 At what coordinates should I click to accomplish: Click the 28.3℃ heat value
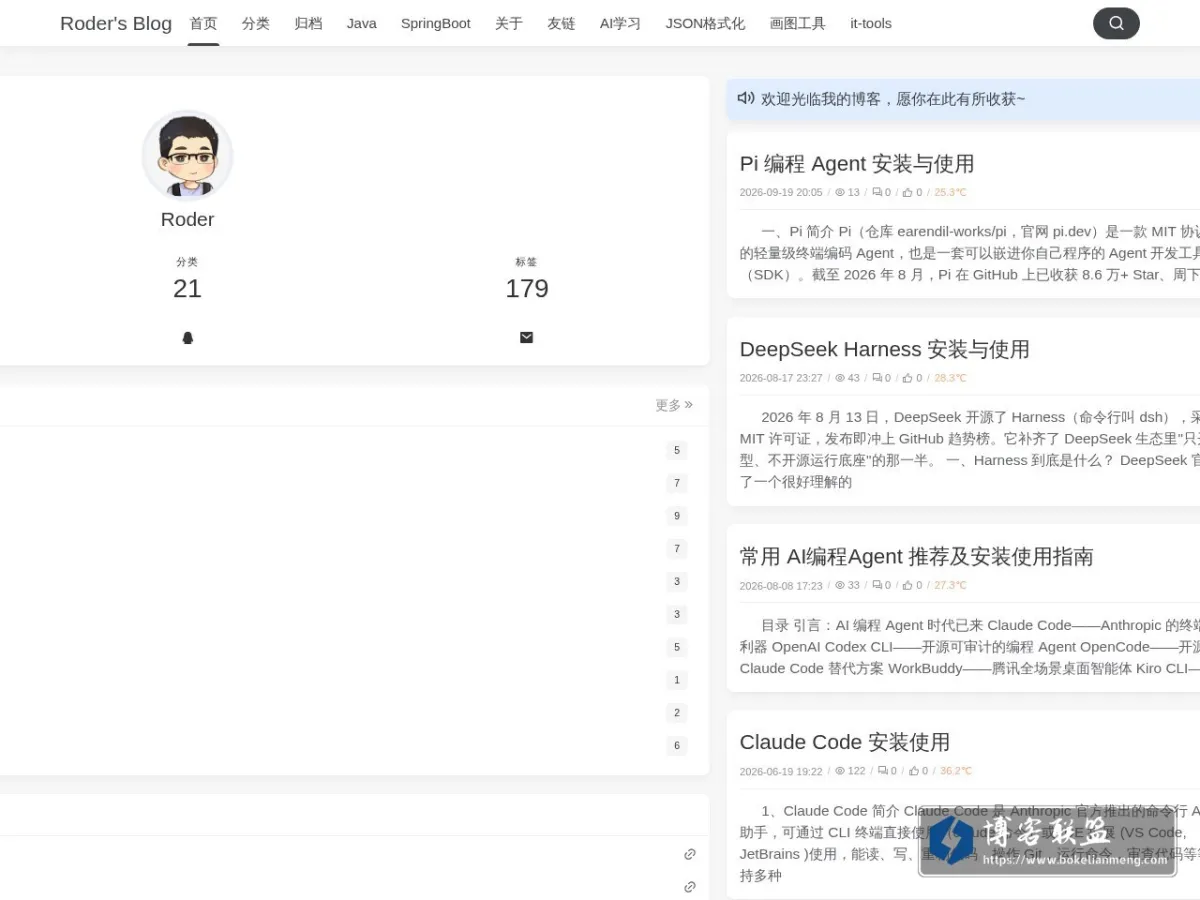tap(950, 378)
